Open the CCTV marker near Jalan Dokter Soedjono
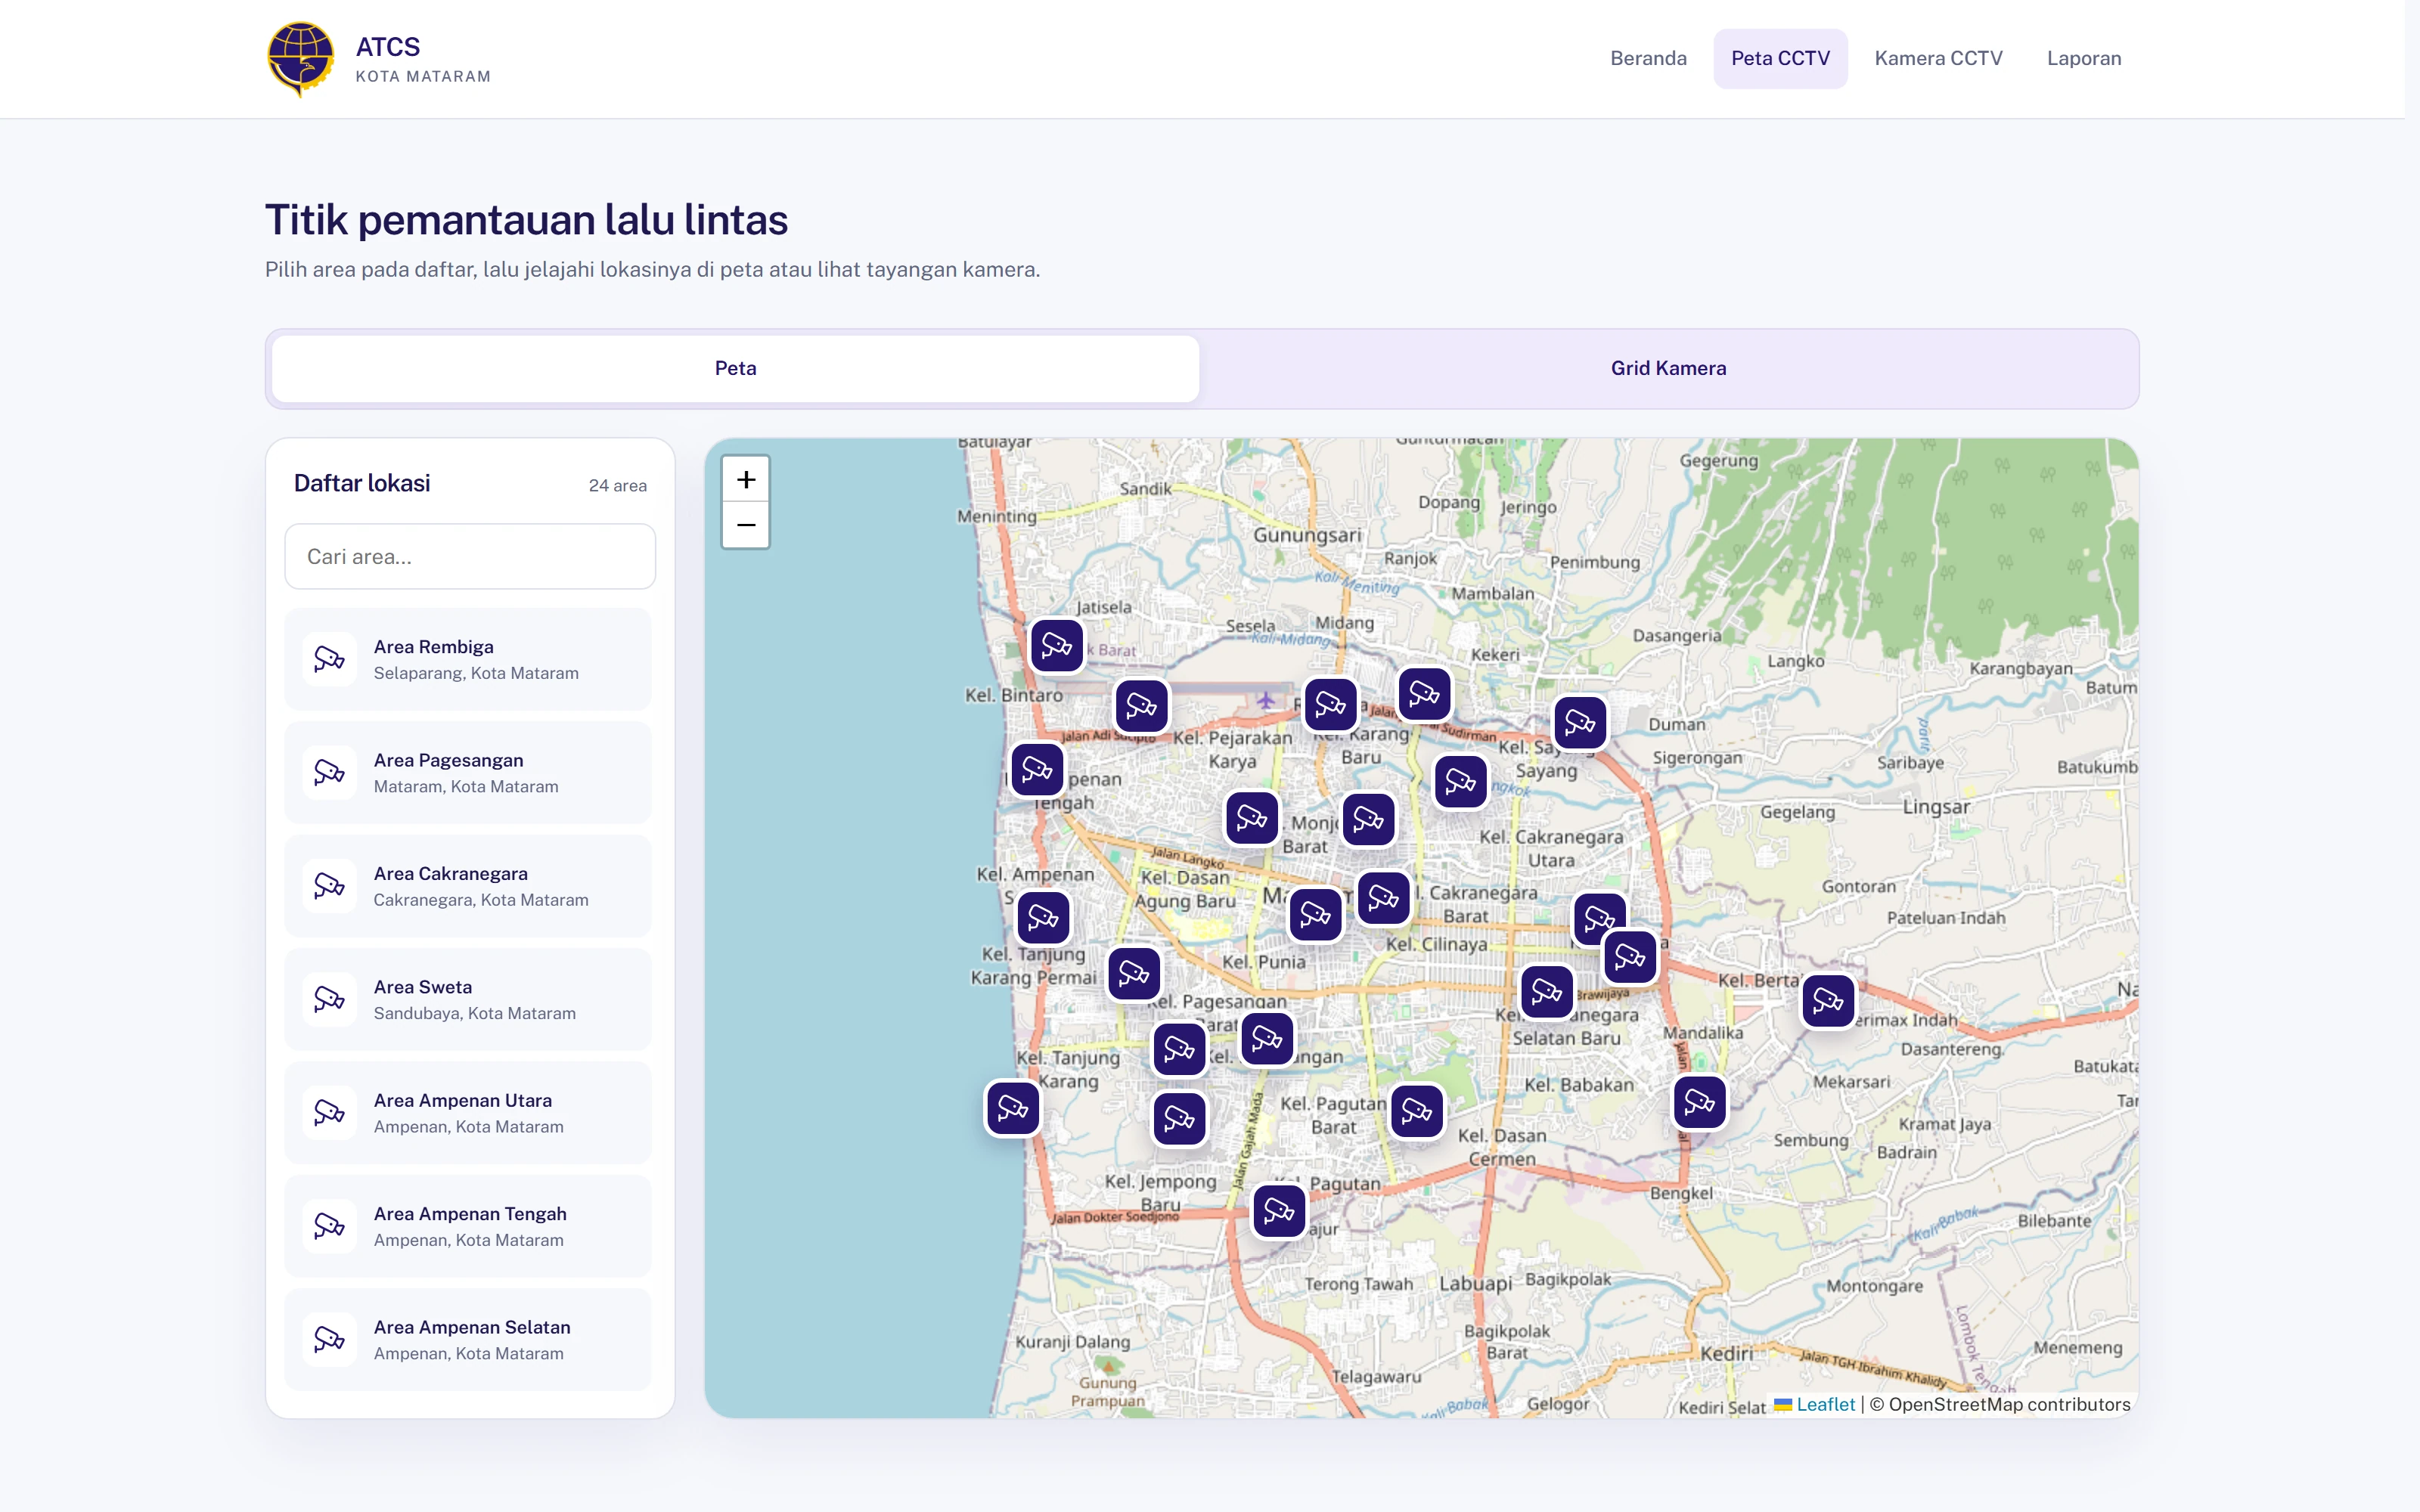Screen dimensions: 2420x1512 coord(1279,1211)
